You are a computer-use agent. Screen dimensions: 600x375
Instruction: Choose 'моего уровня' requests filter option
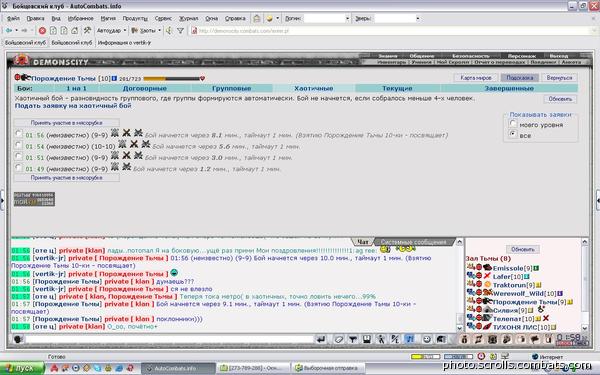(x=513, y=124)
